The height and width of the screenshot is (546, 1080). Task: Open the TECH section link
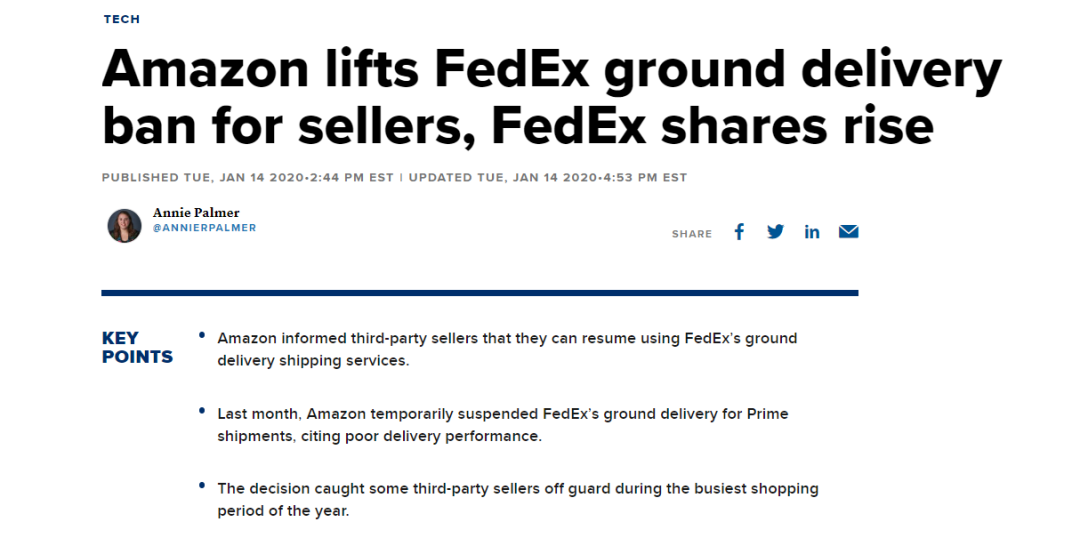click(x=122, y=19)
